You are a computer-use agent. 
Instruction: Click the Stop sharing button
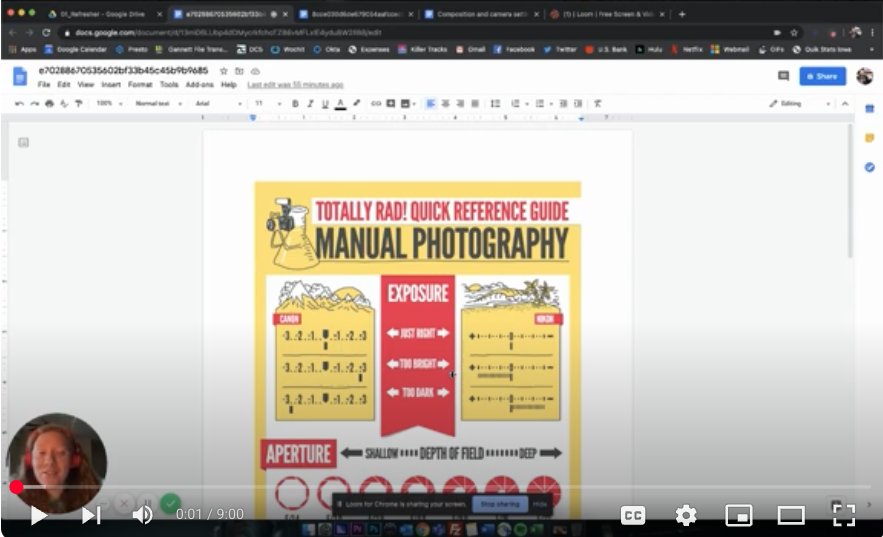click(x=499, y=504)
